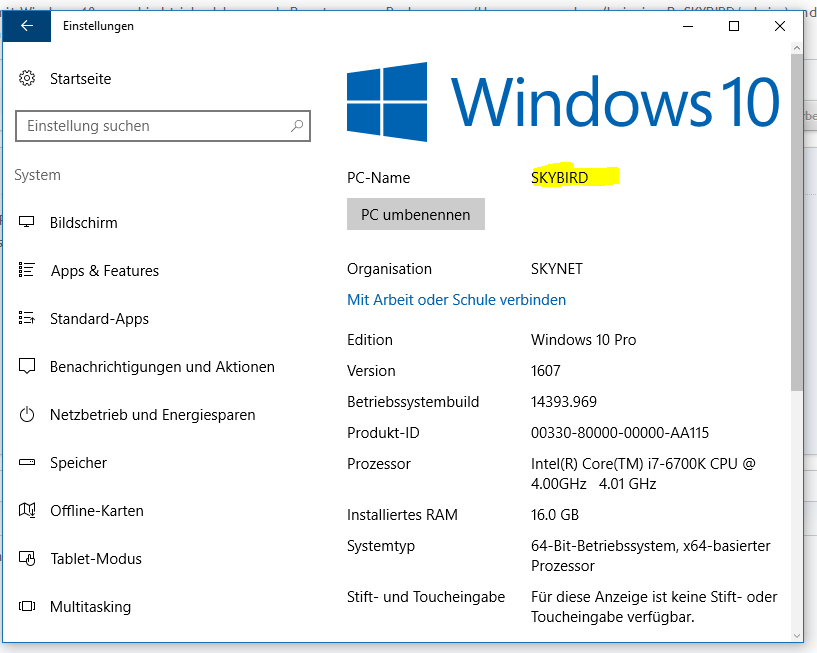Click the Benachrichtigungen speech bubble icon

(x=27, y=366)
